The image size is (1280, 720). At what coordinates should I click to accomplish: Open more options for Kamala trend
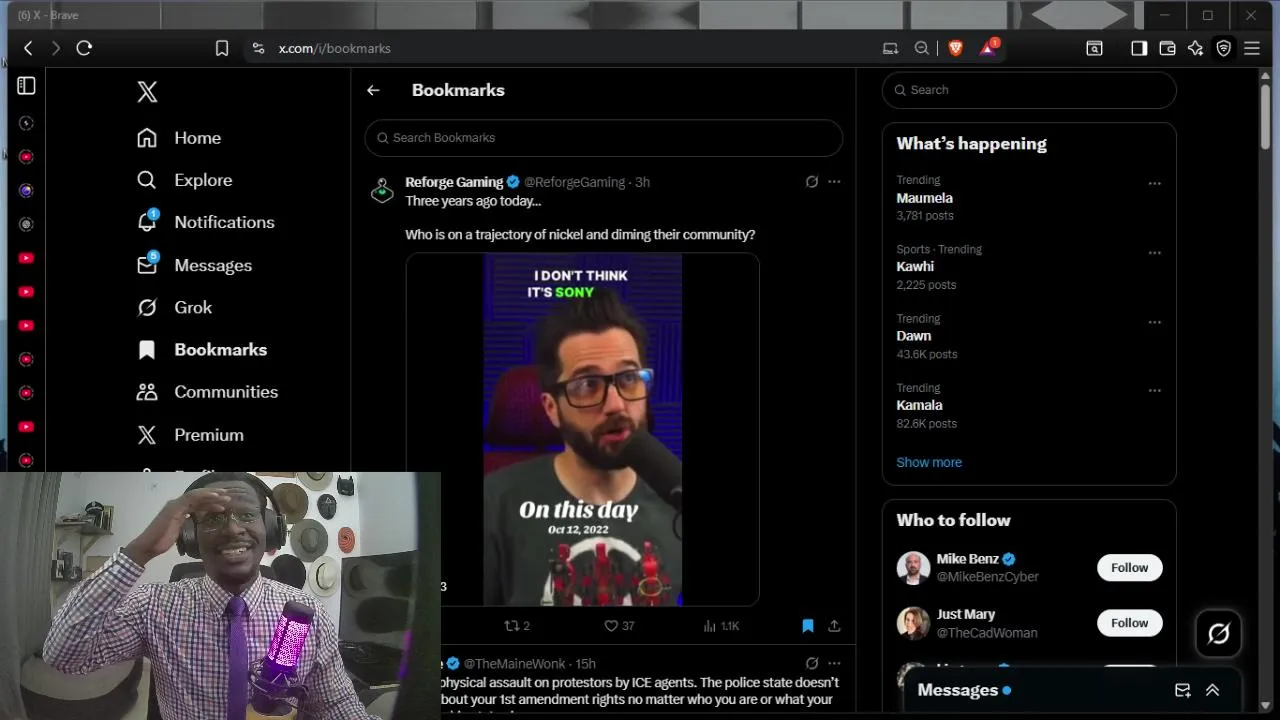(1155, 391)
